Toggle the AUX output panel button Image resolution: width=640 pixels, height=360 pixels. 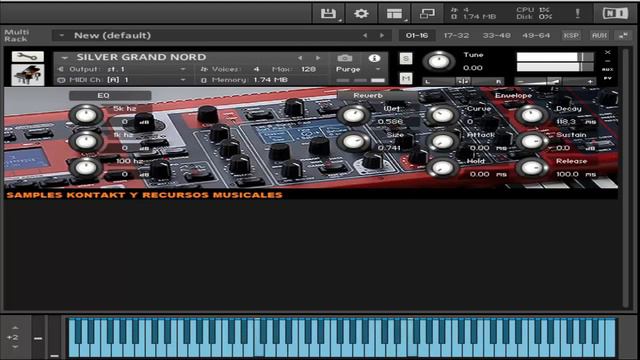[x=599, y=36]
